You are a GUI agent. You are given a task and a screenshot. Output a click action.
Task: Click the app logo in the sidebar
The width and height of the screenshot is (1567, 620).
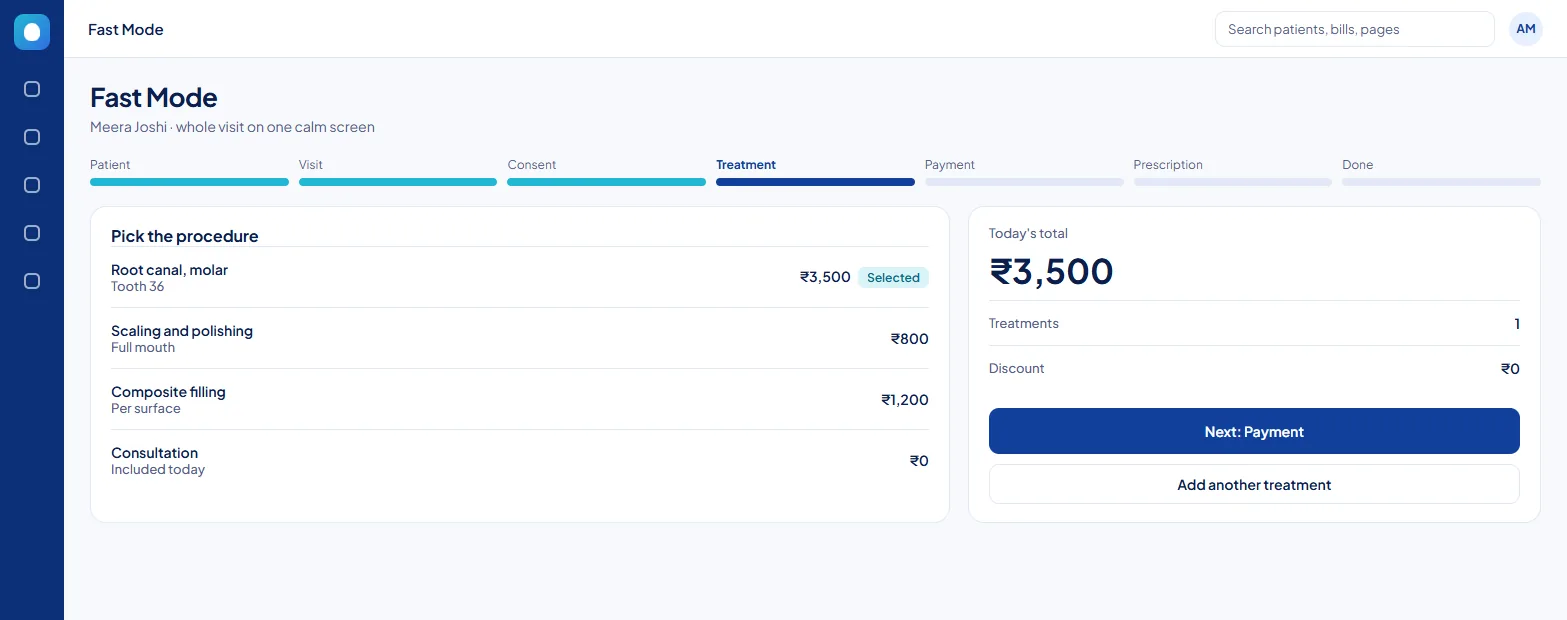coord(32,32)
